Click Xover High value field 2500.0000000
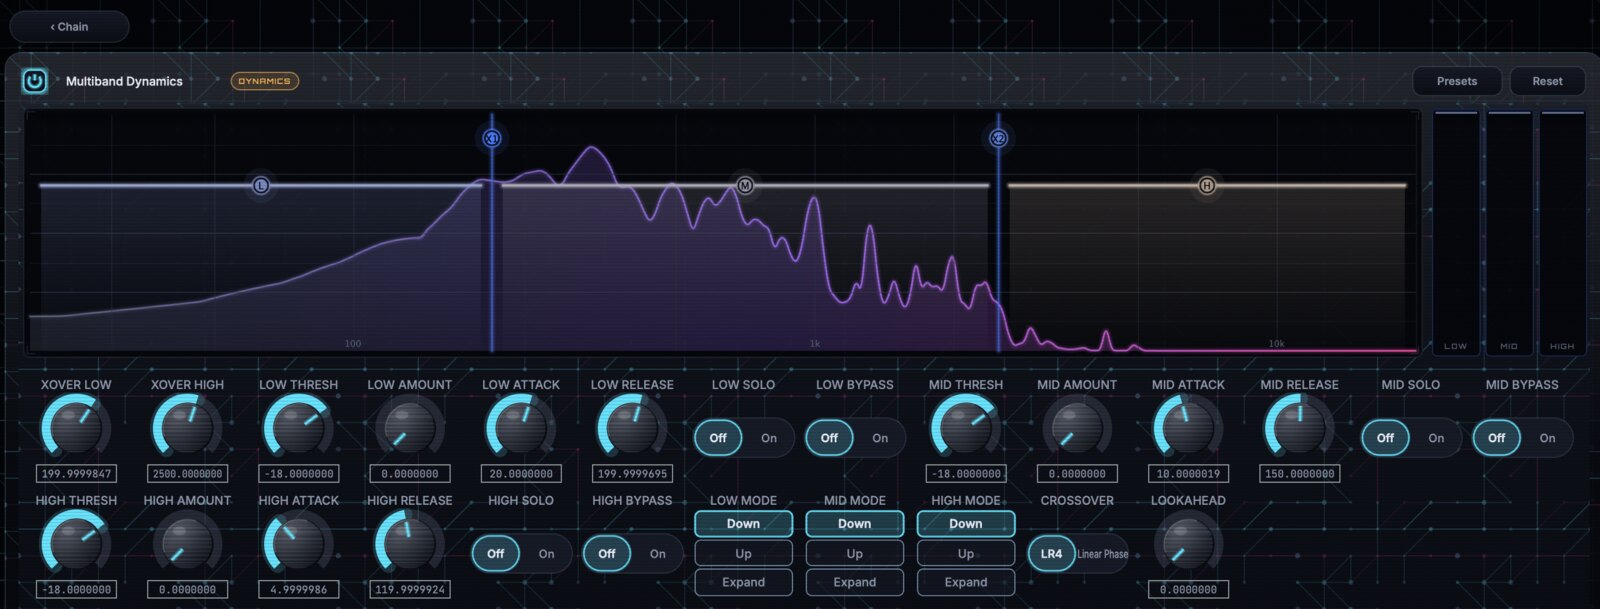 [187, 474]
